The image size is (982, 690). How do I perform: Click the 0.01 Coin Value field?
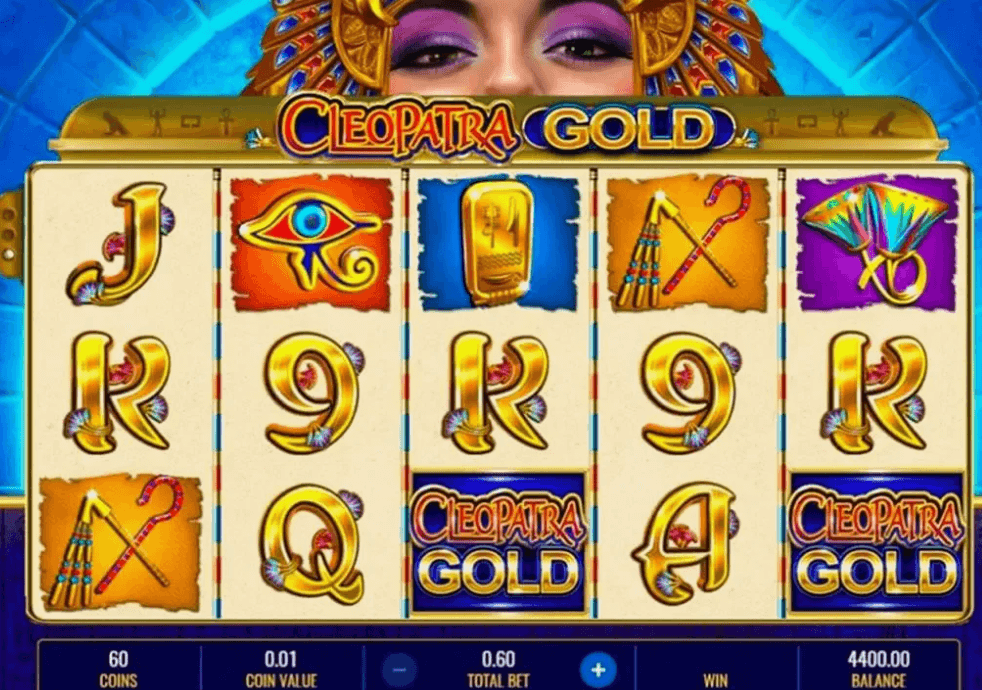click(281, 669)
